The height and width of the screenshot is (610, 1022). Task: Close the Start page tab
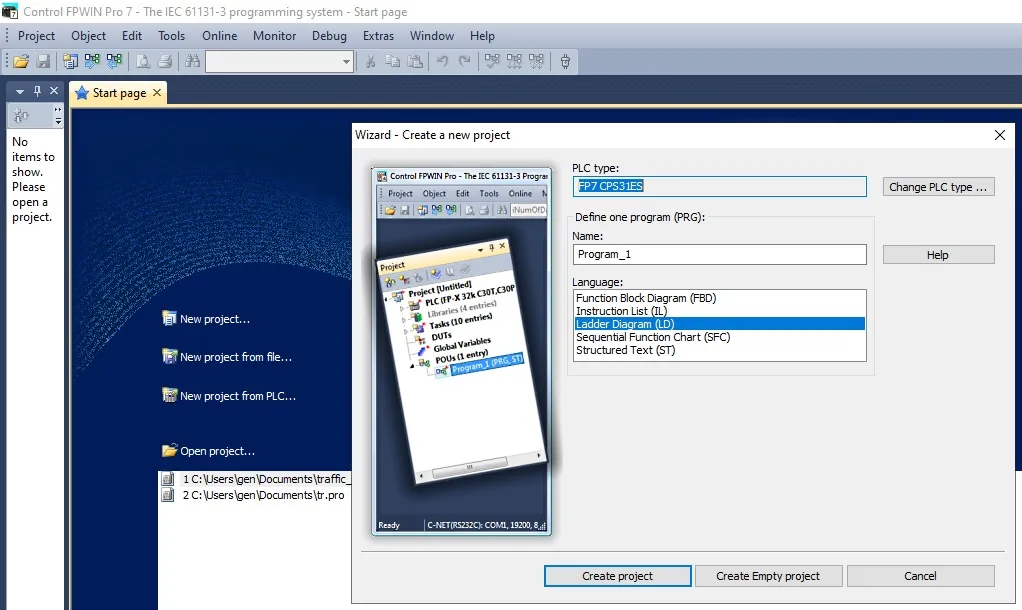pos(157,93)
